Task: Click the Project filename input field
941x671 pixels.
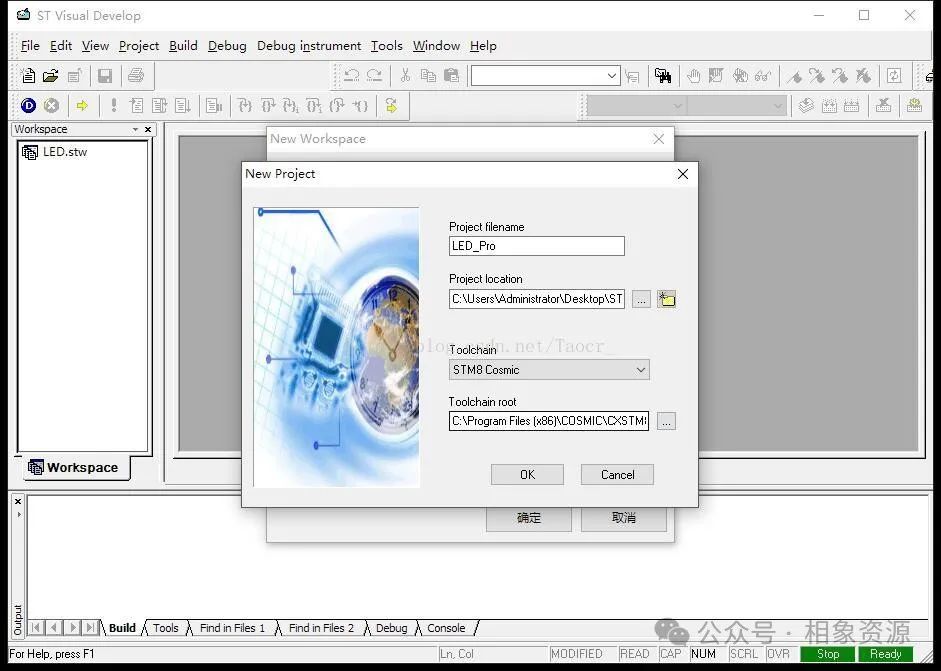Action: click(x=537, y=246)
